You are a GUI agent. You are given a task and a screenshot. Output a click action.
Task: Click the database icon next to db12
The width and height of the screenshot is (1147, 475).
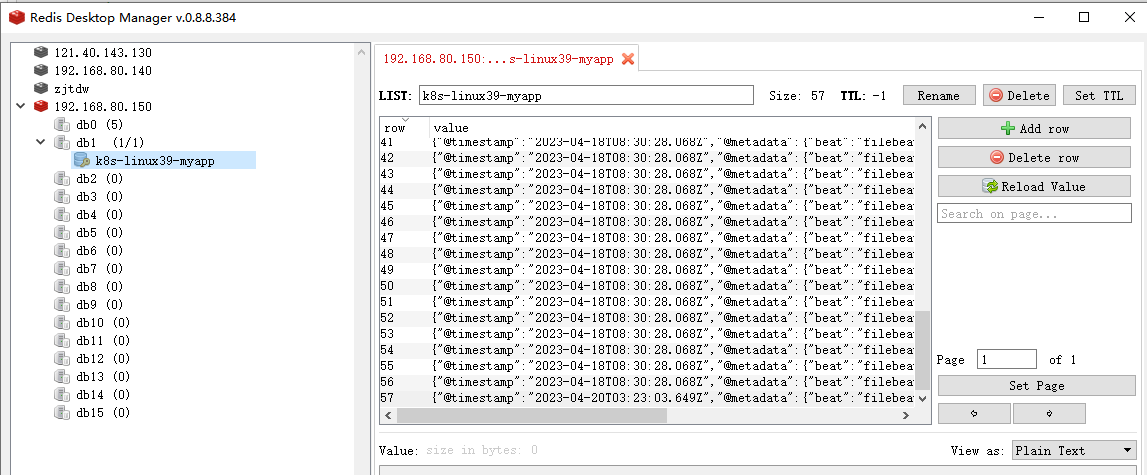[61, 358]
